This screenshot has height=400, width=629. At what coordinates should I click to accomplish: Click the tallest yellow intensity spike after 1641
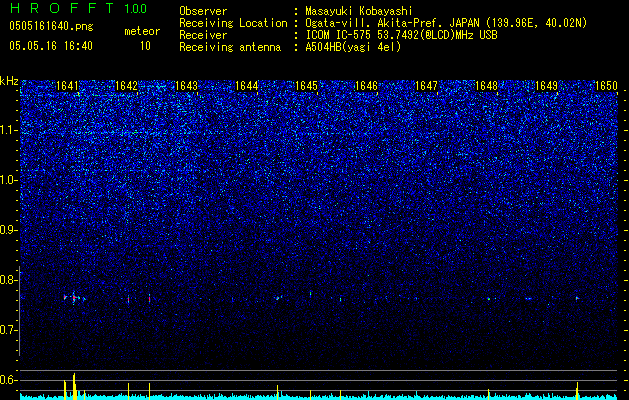74,386
